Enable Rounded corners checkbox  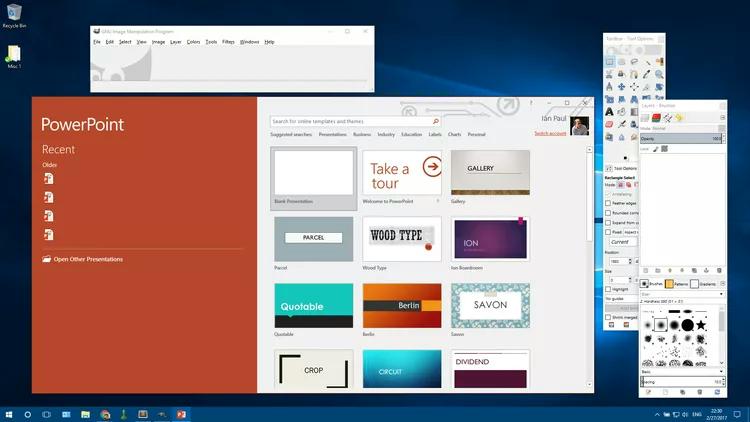click(608, 213)
